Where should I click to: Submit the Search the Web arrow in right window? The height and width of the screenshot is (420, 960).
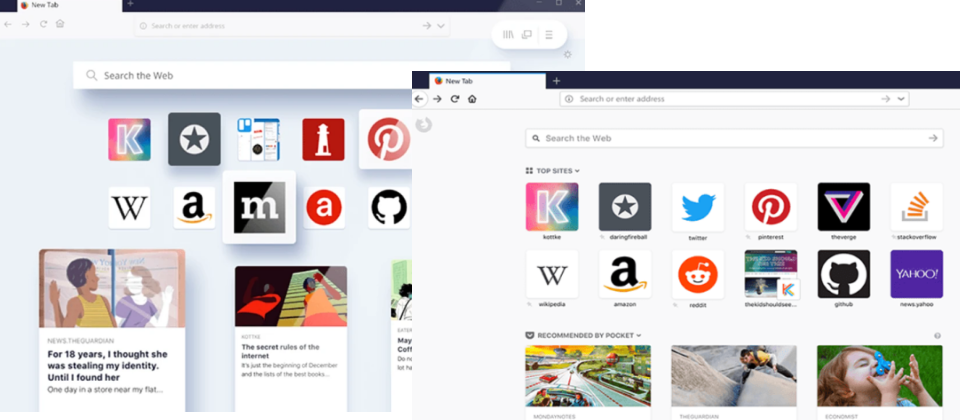point(933,138)
